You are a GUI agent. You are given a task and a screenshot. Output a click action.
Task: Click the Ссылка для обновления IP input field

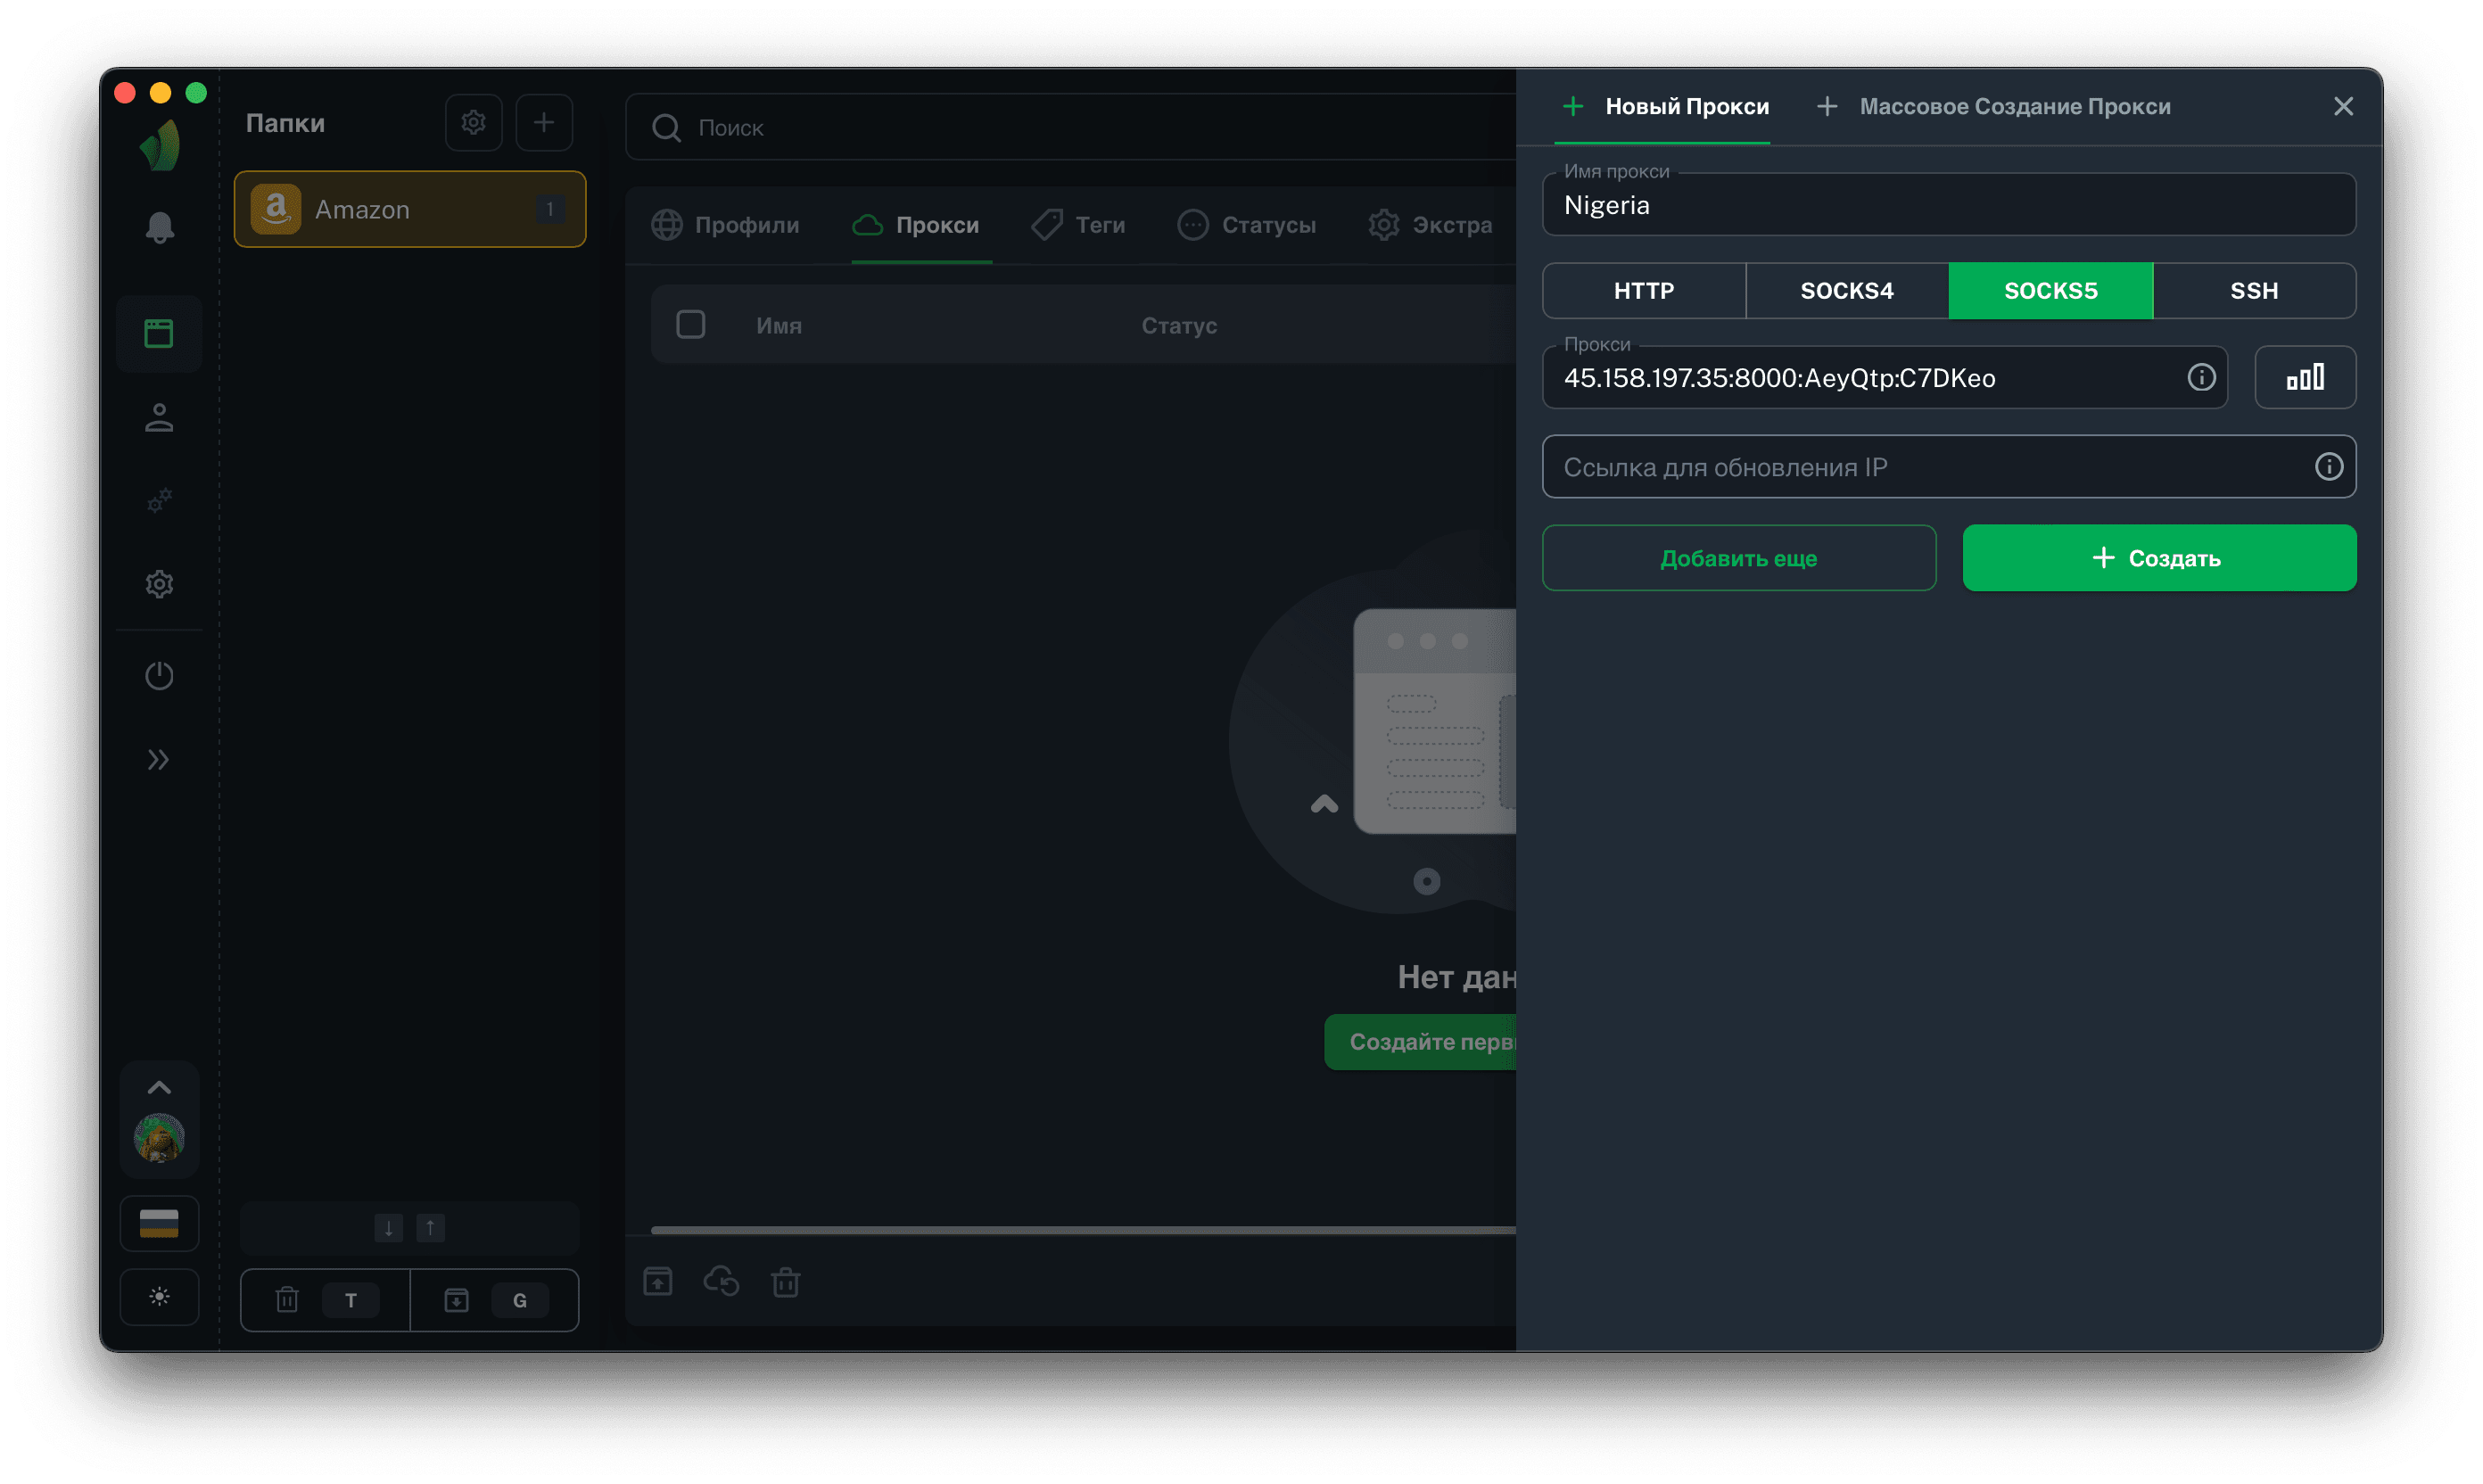(x=1920, y=467)
